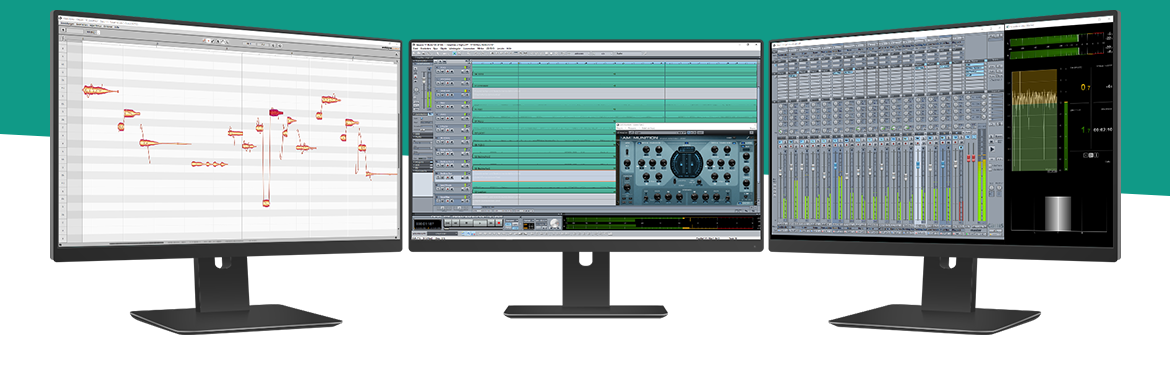Click the top-left knob on the AM-Munition plugin
Viewport: 1170px width, 368px height.
tap(646, 149)
